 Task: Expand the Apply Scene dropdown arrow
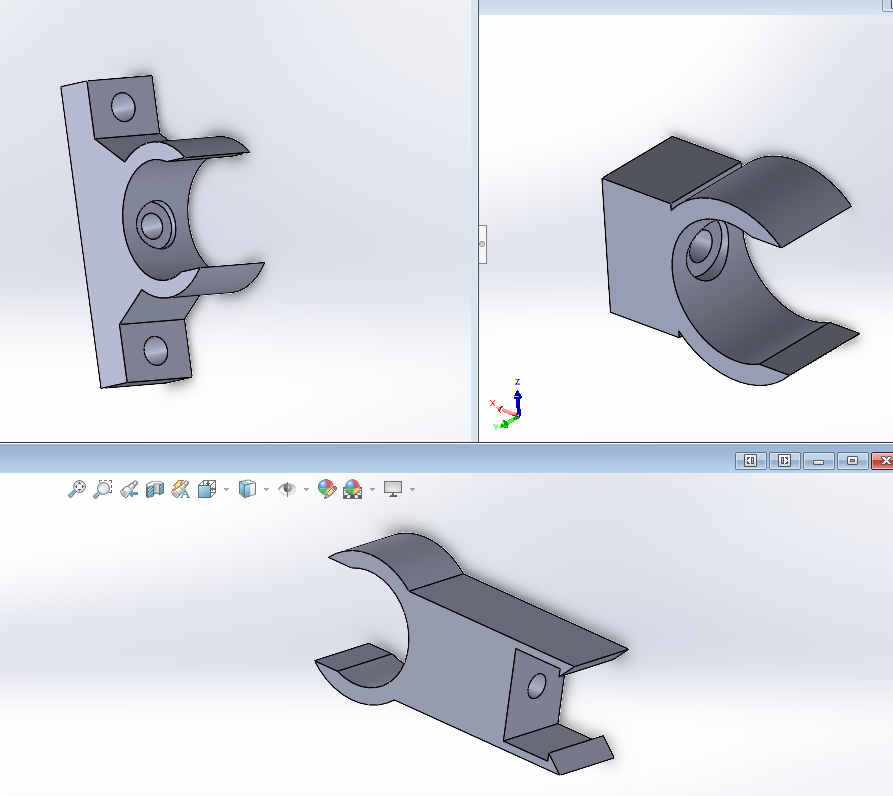[x=371, y=489]
